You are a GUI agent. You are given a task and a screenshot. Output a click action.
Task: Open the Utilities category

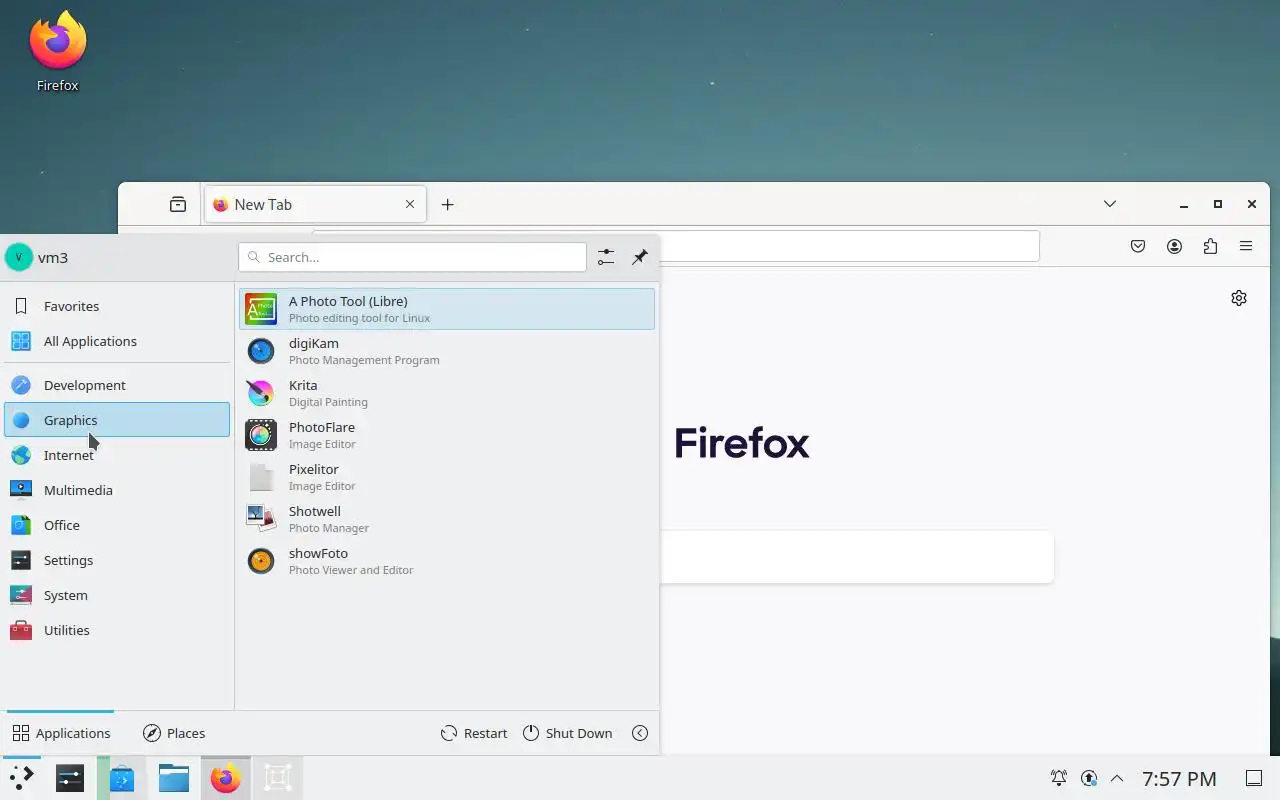pos(117,630)
